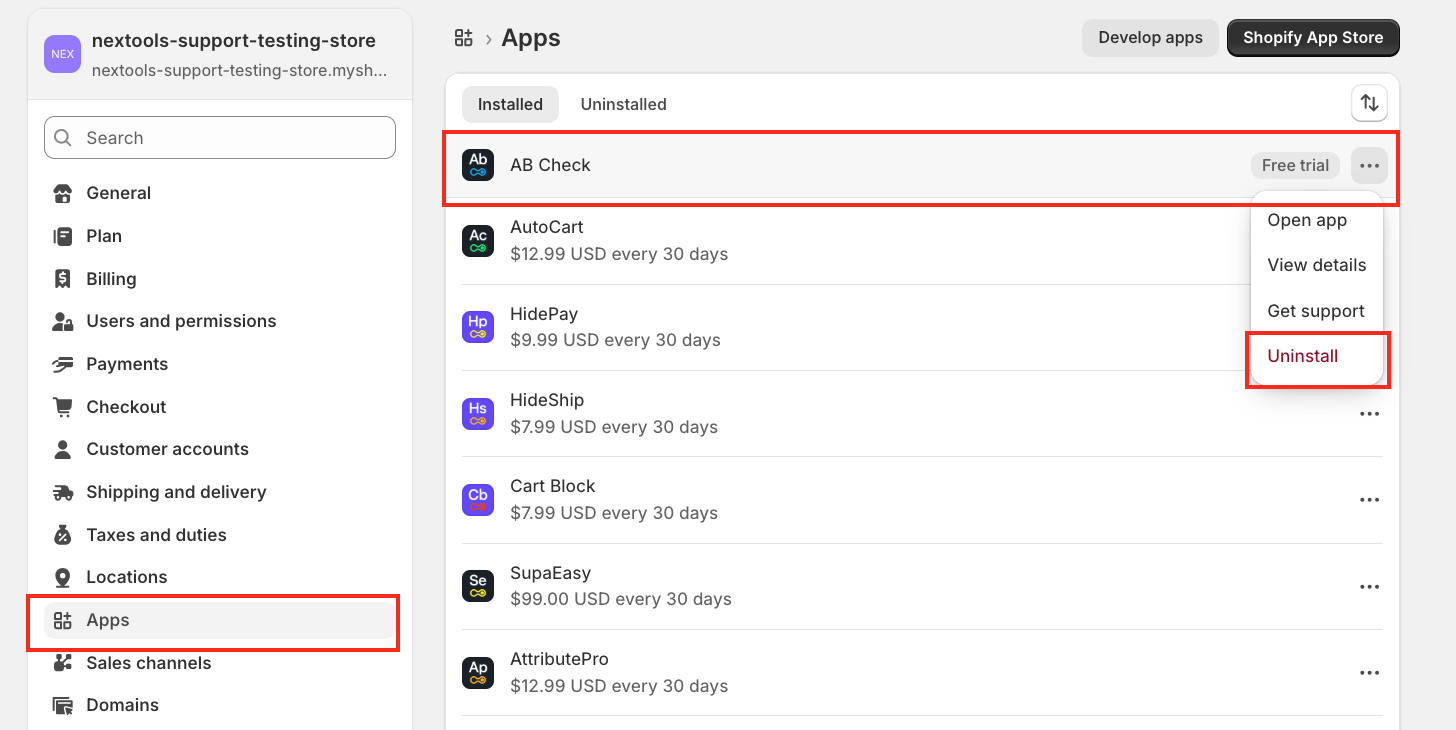Screen dimensions: 1456x730
Task: Select Uninstall from the context menu
Action: pos(1302,356)
